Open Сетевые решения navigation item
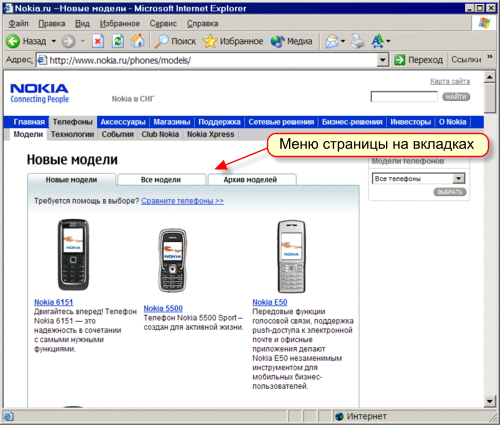This screenshot has width=500, height=425. (281, 122)
